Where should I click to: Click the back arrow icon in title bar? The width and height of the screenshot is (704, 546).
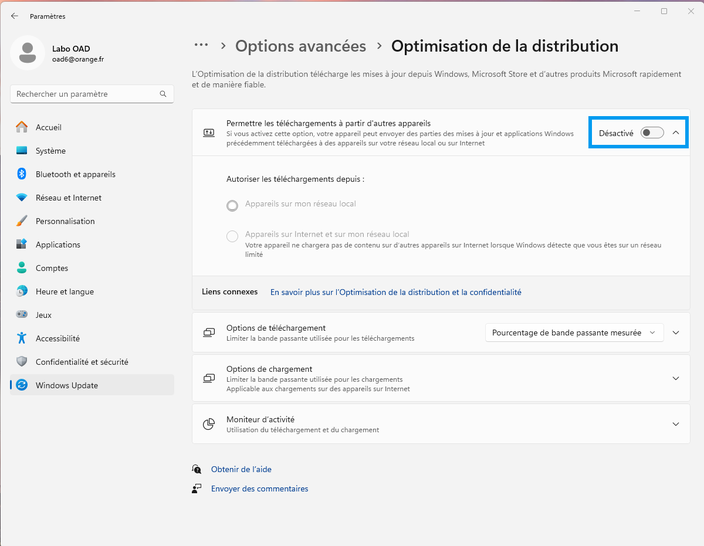click(x=15, y=16)
